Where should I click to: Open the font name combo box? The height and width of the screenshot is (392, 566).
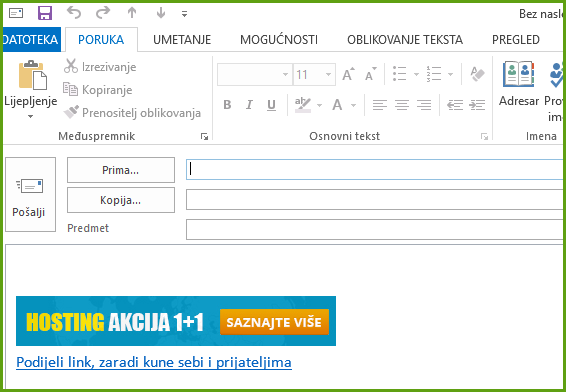coord(254,74)
